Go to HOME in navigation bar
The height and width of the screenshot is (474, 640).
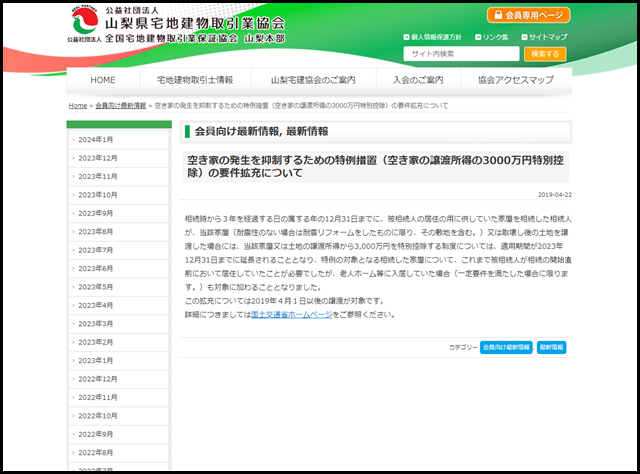103,80
